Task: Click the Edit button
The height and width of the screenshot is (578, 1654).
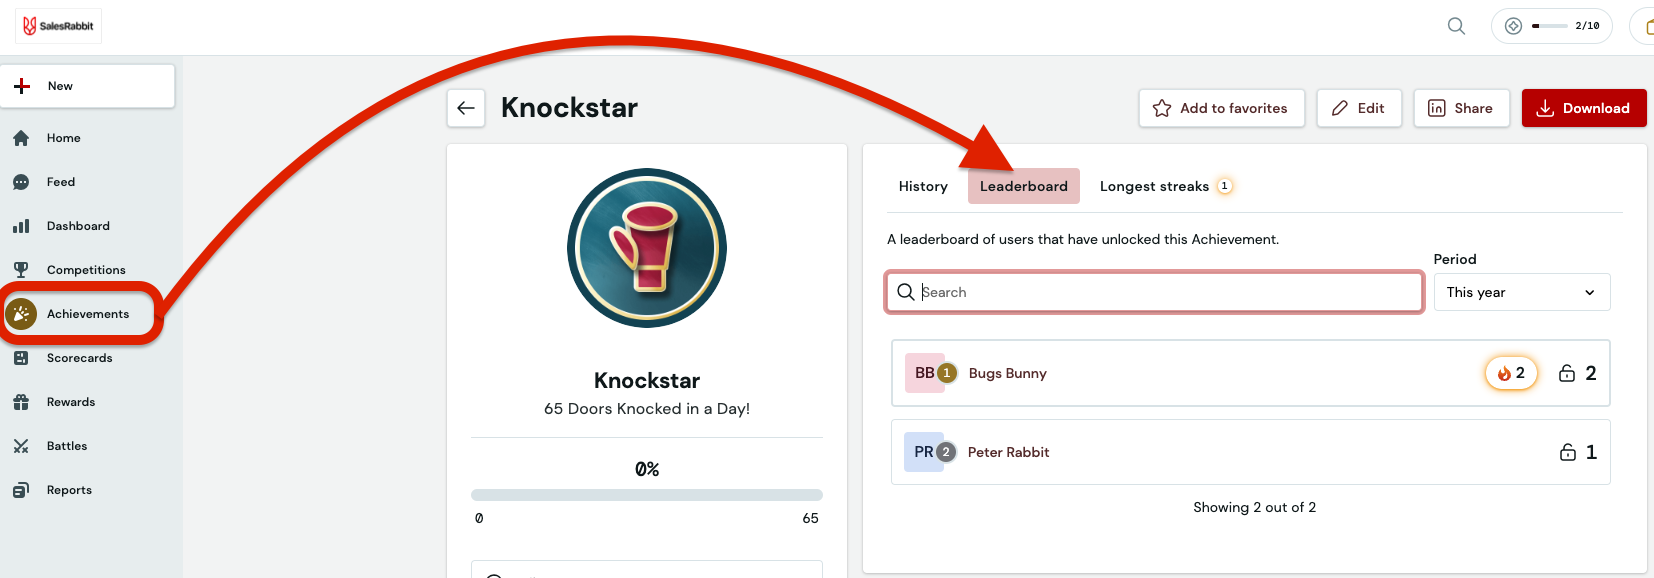Action: 1359,108
